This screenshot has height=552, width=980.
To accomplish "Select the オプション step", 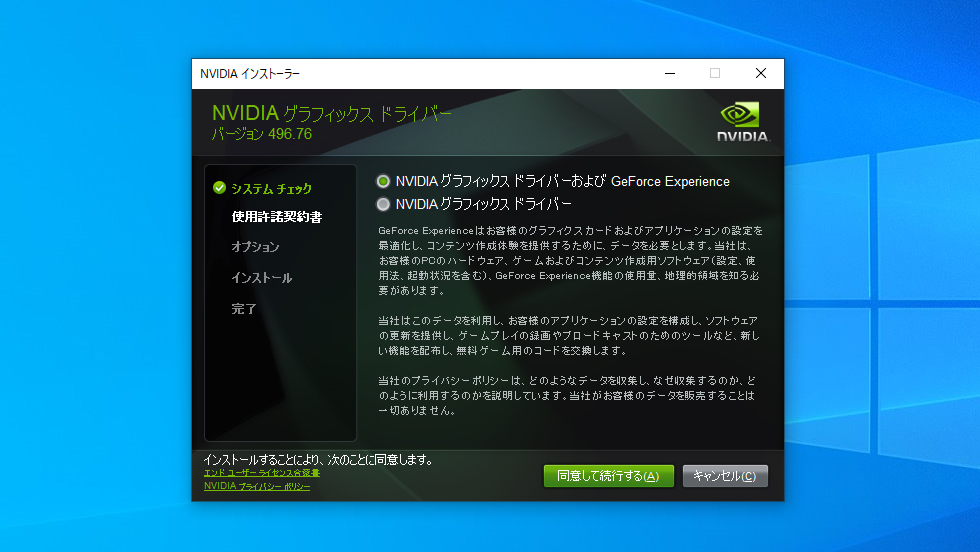I will [255, 246].
